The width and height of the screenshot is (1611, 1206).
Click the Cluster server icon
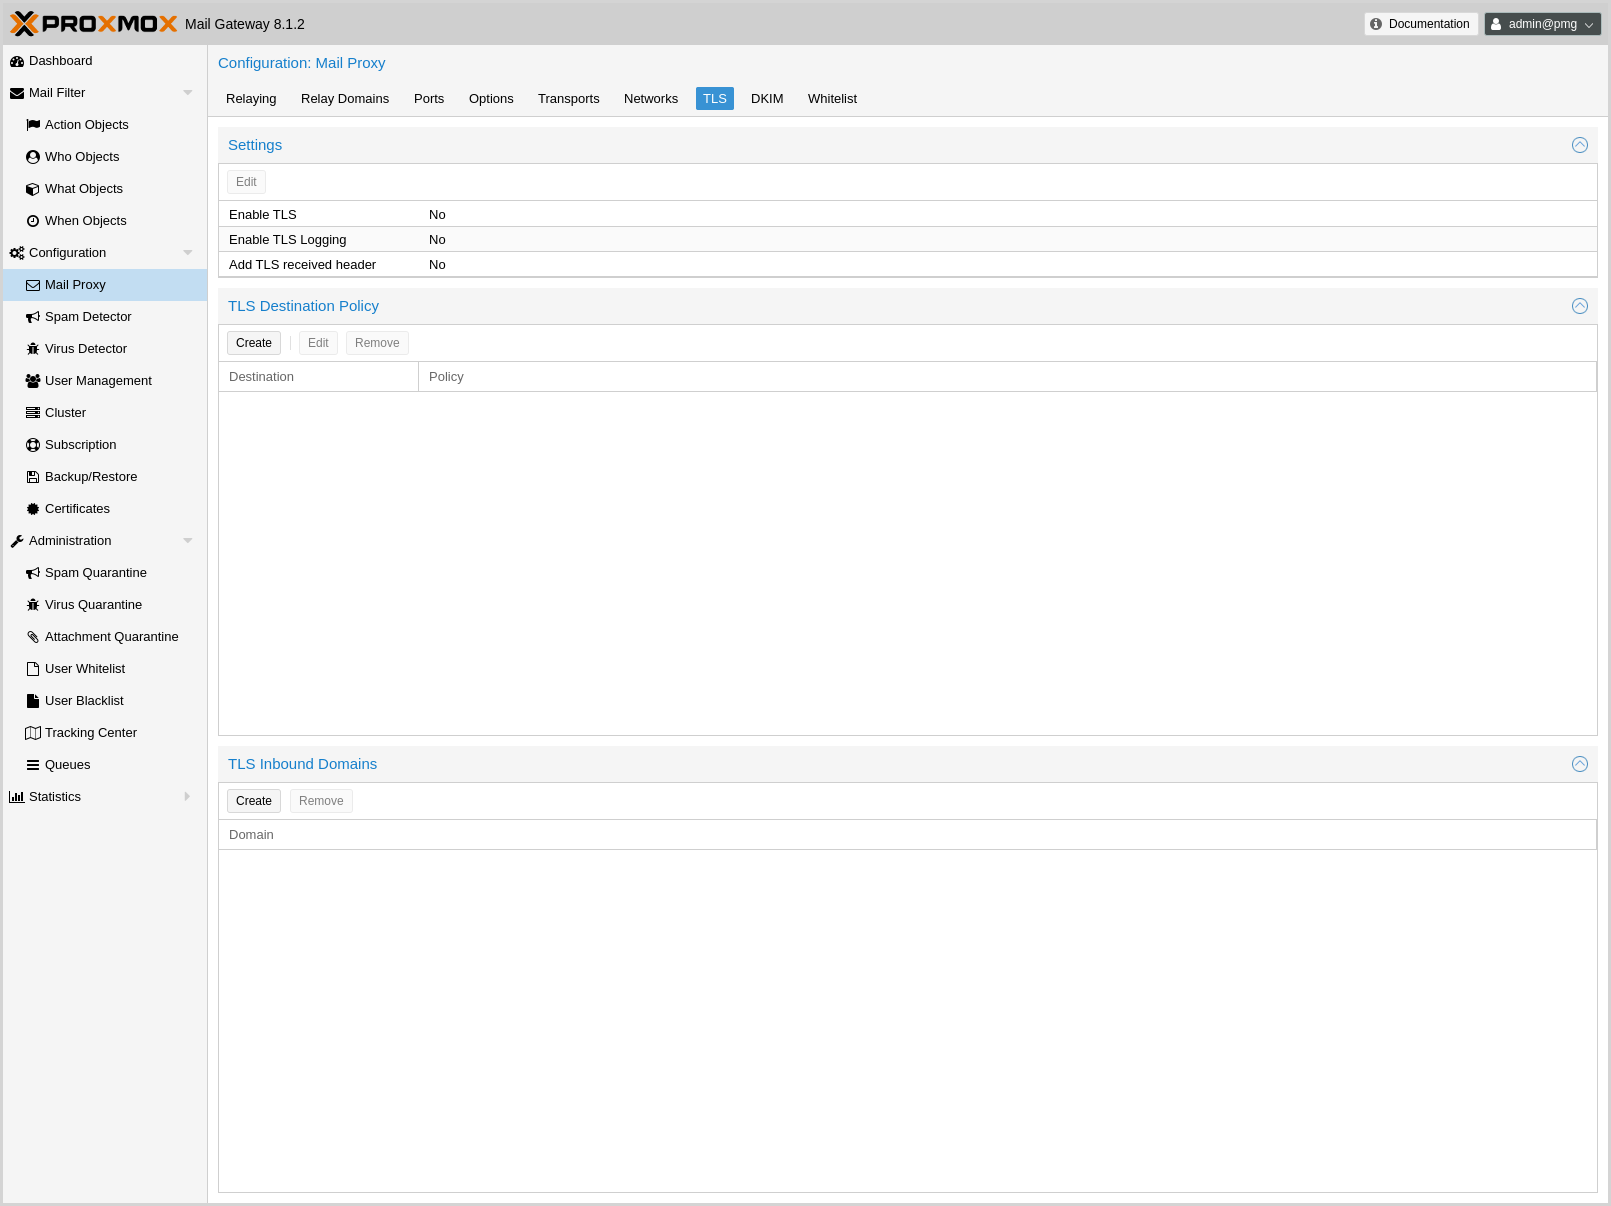pyautogui.click(x=33, y=413)
